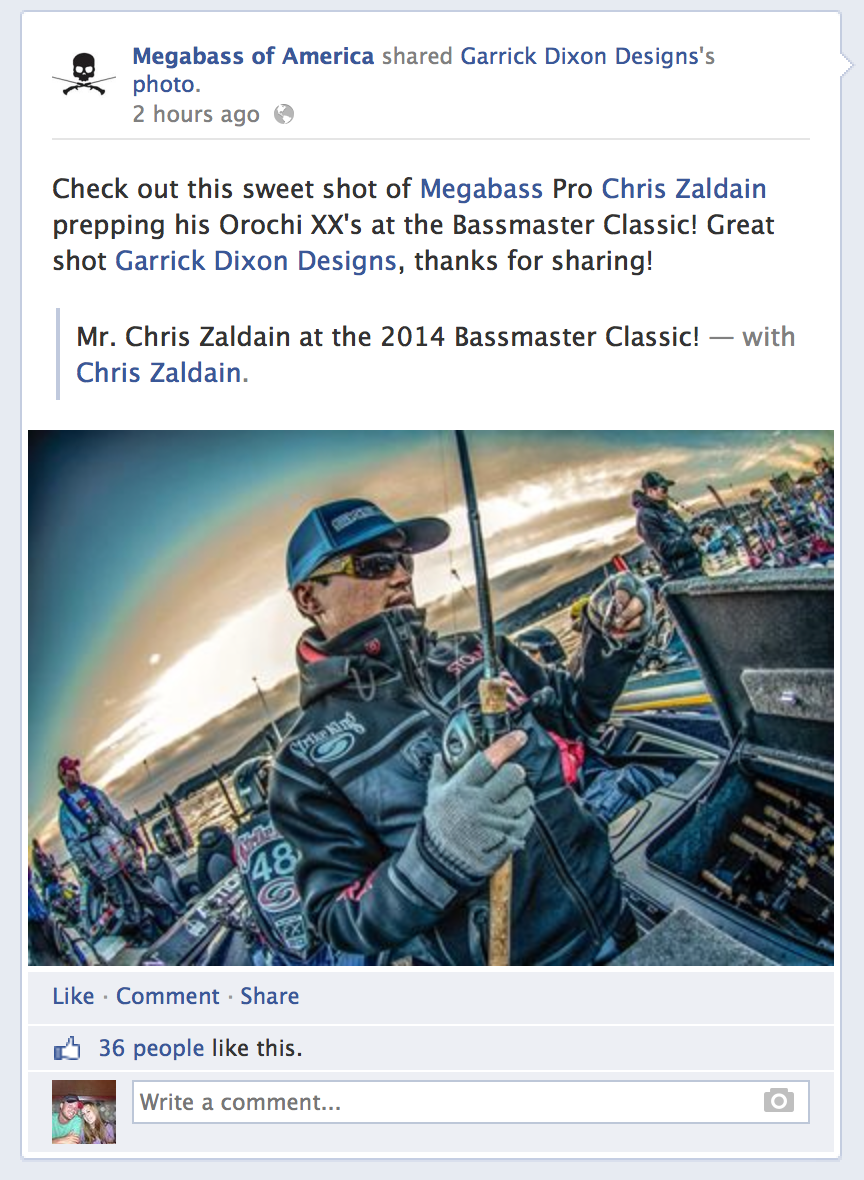Open tagged Chris Zaldain link in quote
Screen dimensions: 864x1180
159,373
